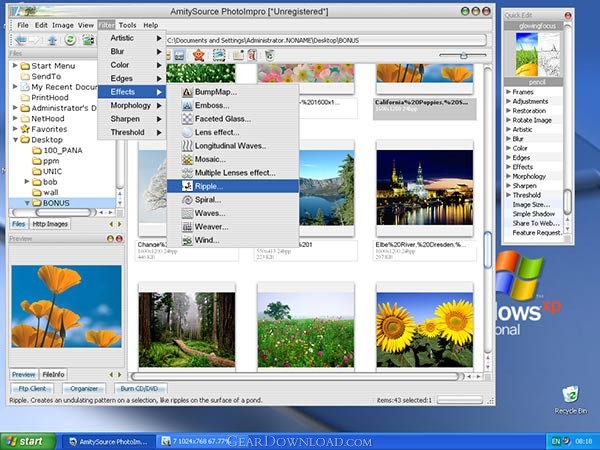
Task: Open the Help menu
Action: [x=151, y=25]
